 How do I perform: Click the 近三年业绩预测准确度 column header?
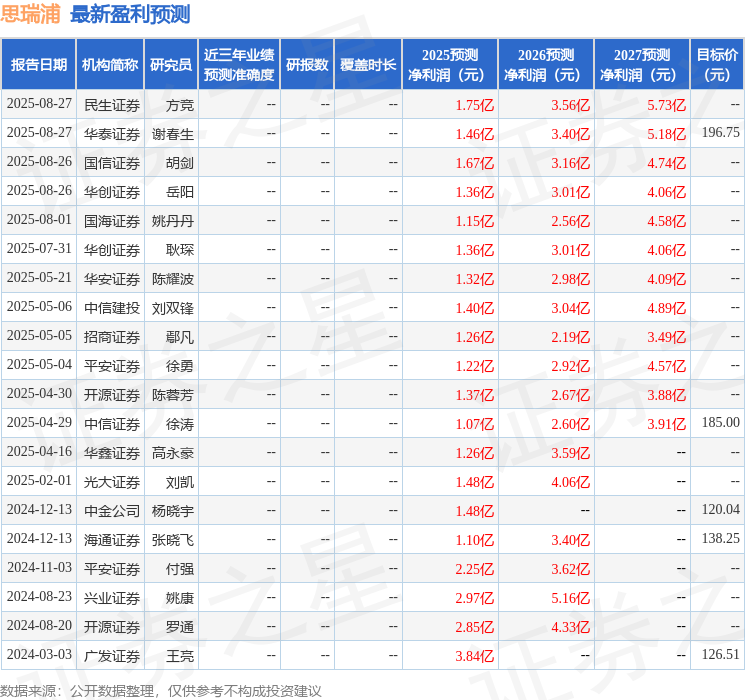239,65
